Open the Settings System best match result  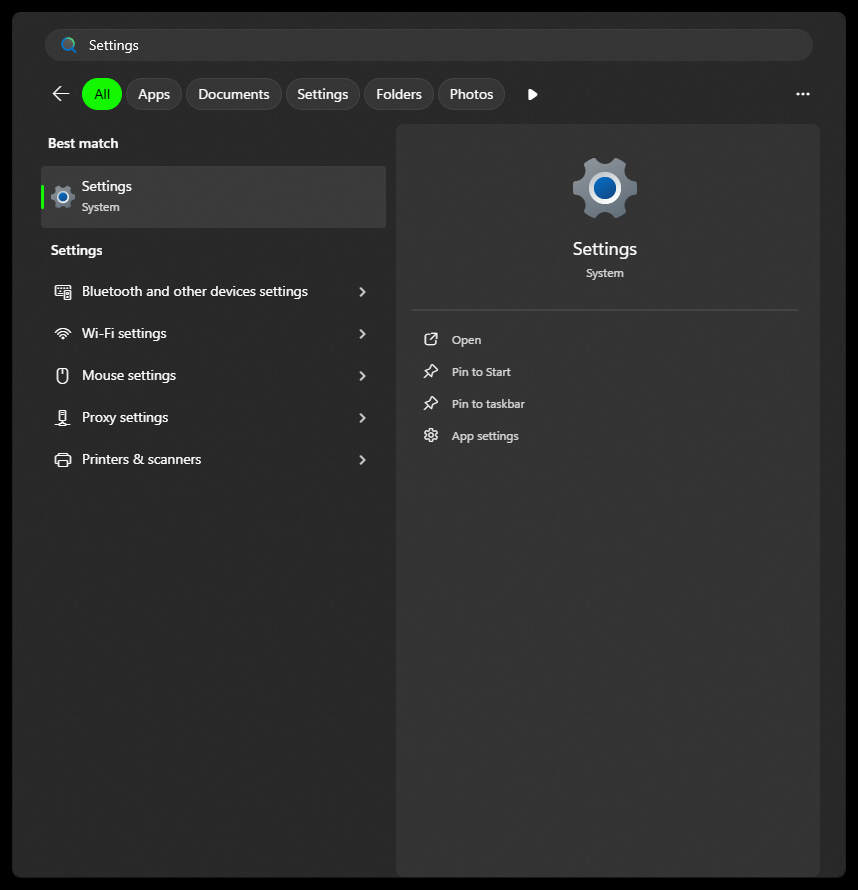[213, 197]
